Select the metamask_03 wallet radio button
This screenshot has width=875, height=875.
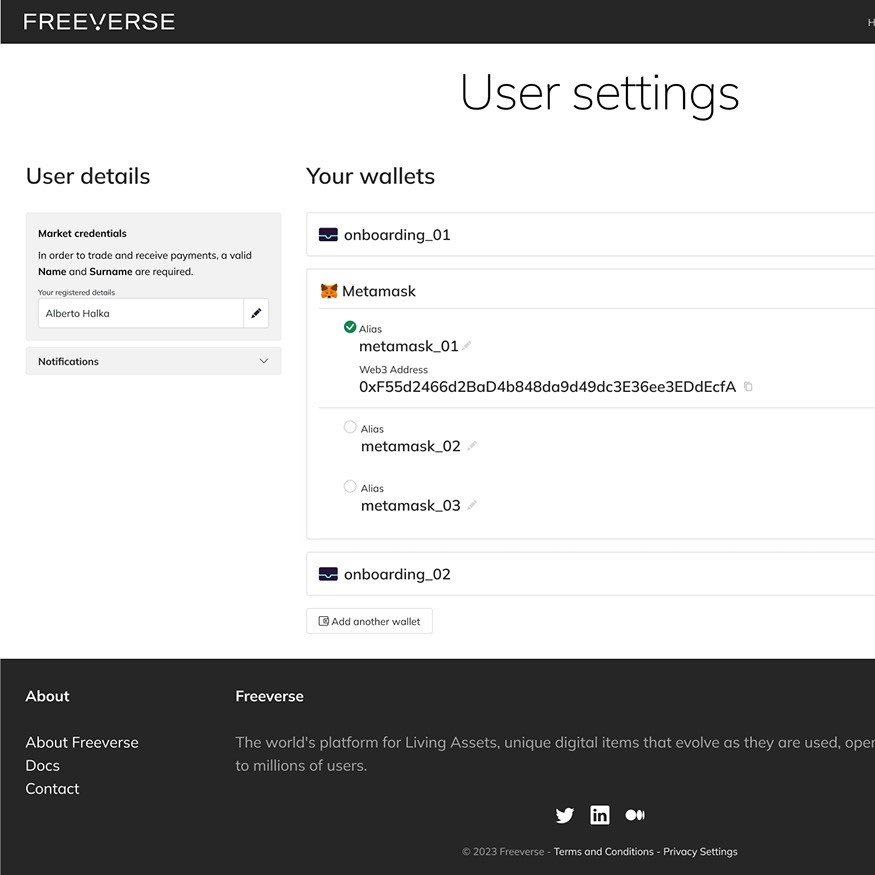pos(350,487)
